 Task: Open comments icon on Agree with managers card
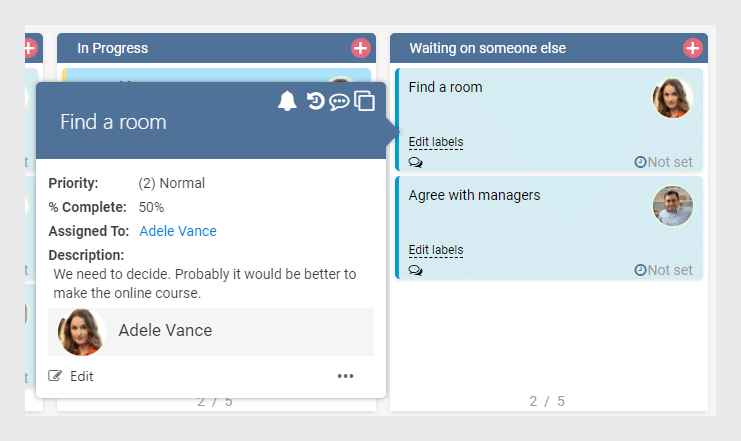click(415, 270)
